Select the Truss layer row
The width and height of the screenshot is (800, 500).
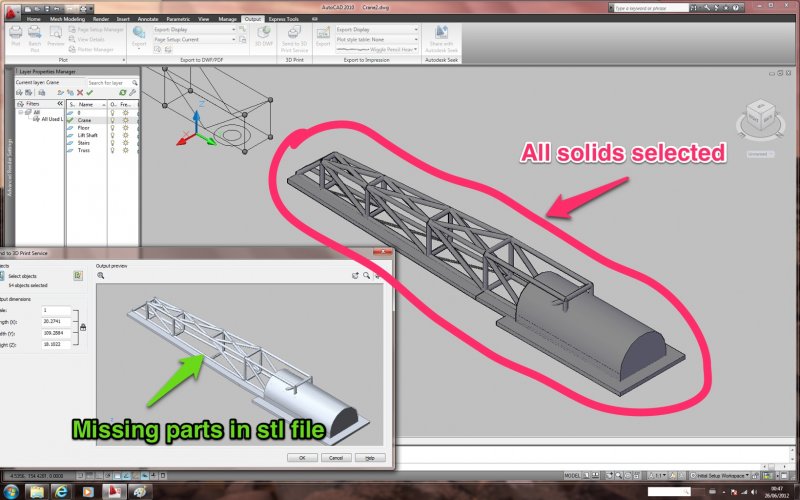103,151
